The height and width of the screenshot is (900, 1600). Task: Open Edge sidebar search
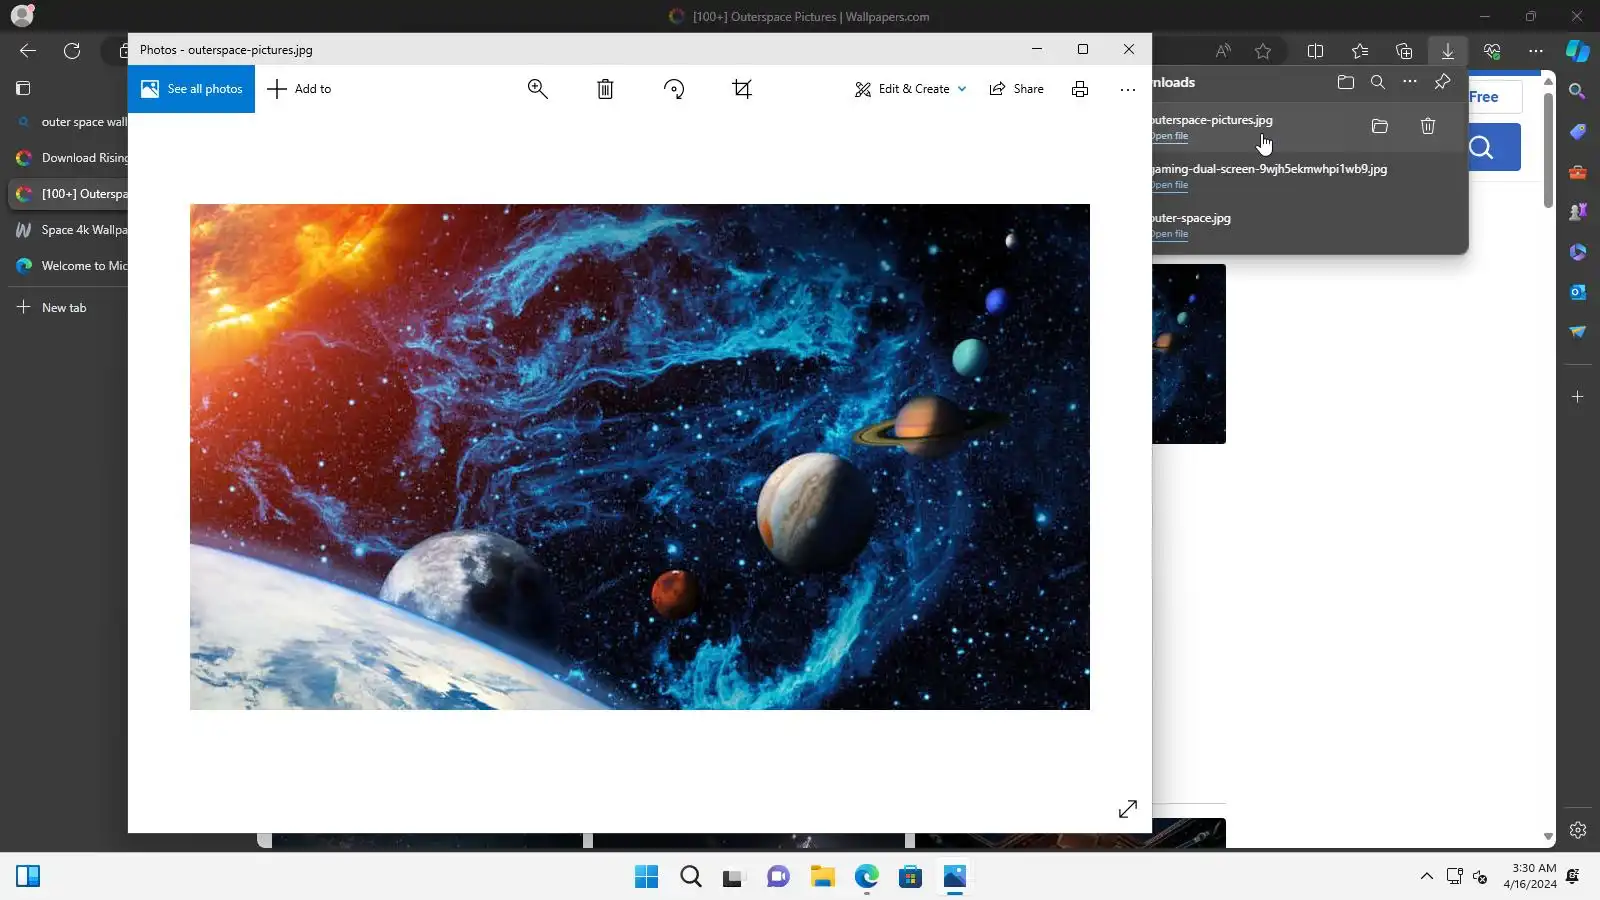1578,92
